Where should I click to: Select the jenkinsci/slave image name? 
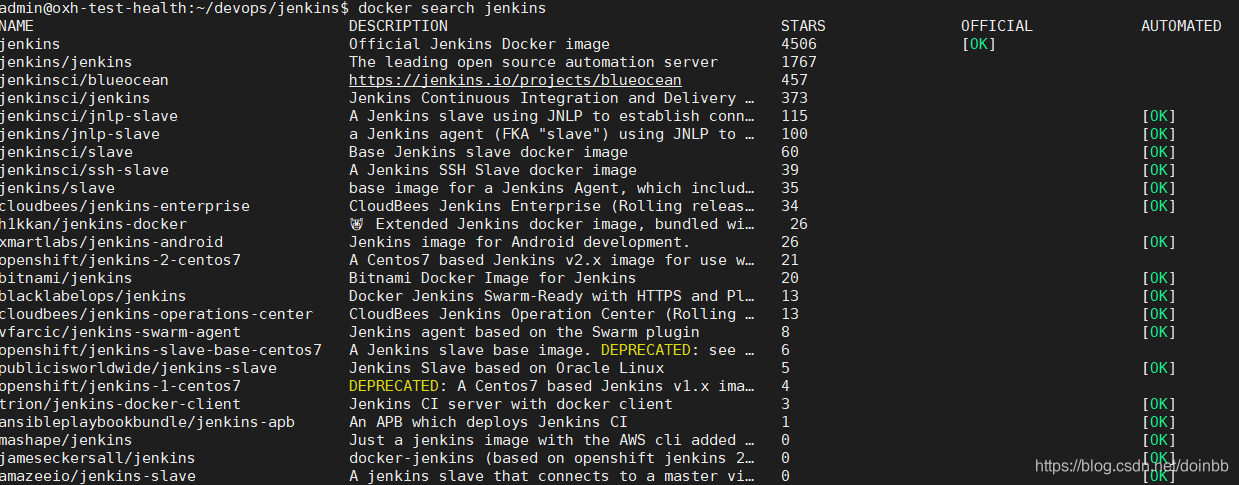(66, 152)
